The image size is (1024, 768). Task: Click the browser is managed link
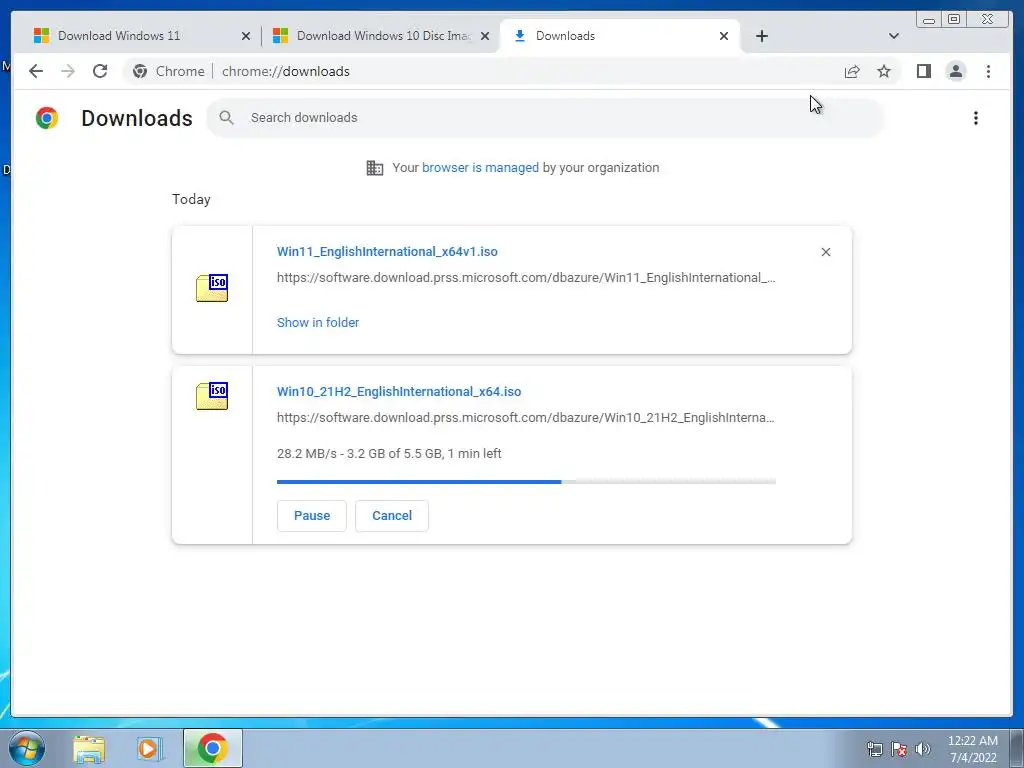coord(480,168)
